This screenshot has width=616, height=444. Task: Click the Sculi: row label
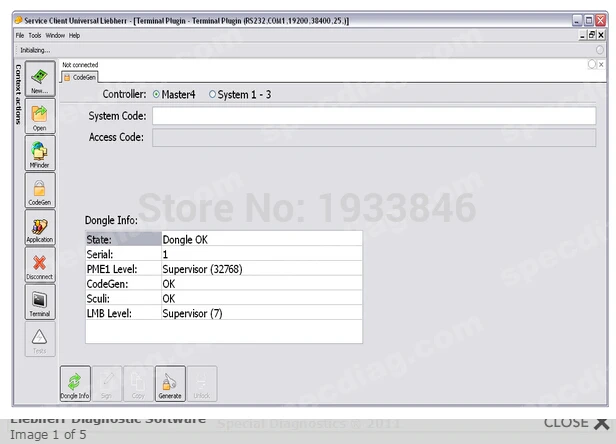point(123,299)
